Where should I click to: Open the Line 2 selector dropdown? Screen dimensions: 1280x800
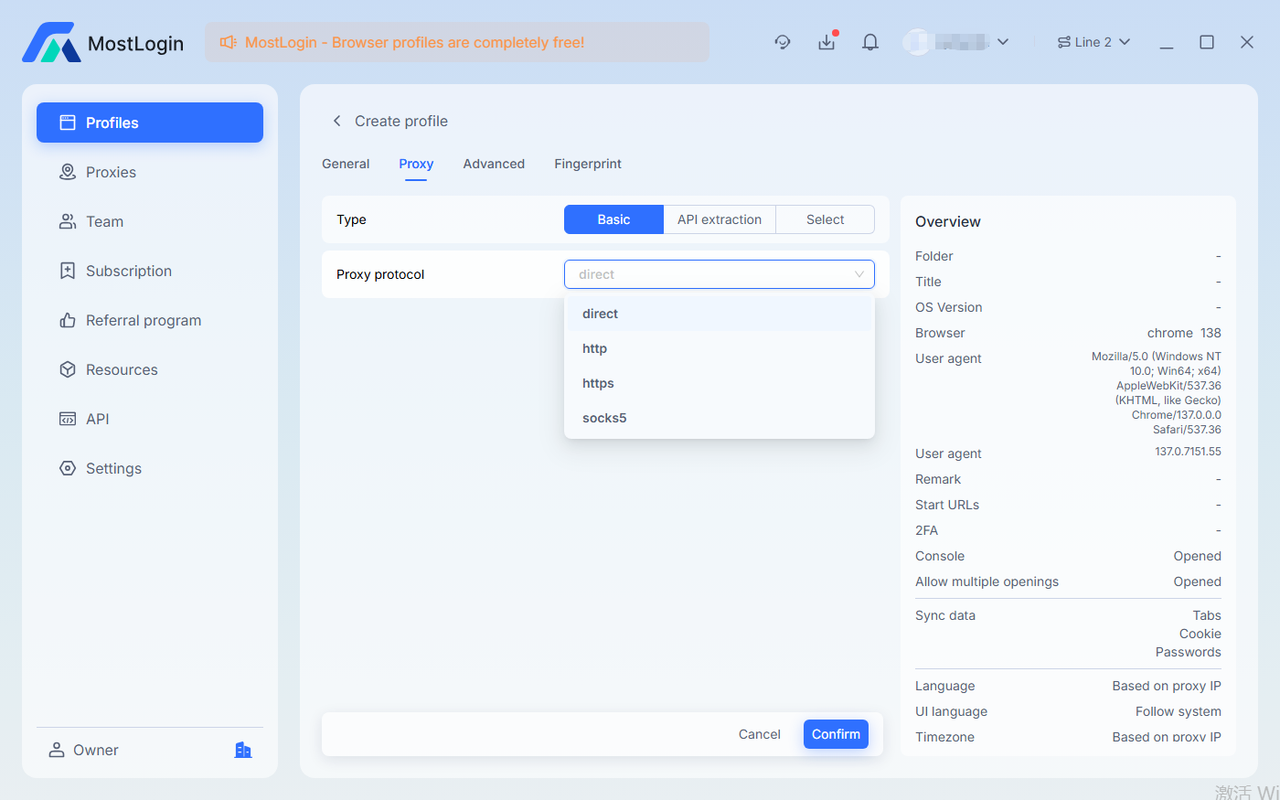click(1092, 42)
